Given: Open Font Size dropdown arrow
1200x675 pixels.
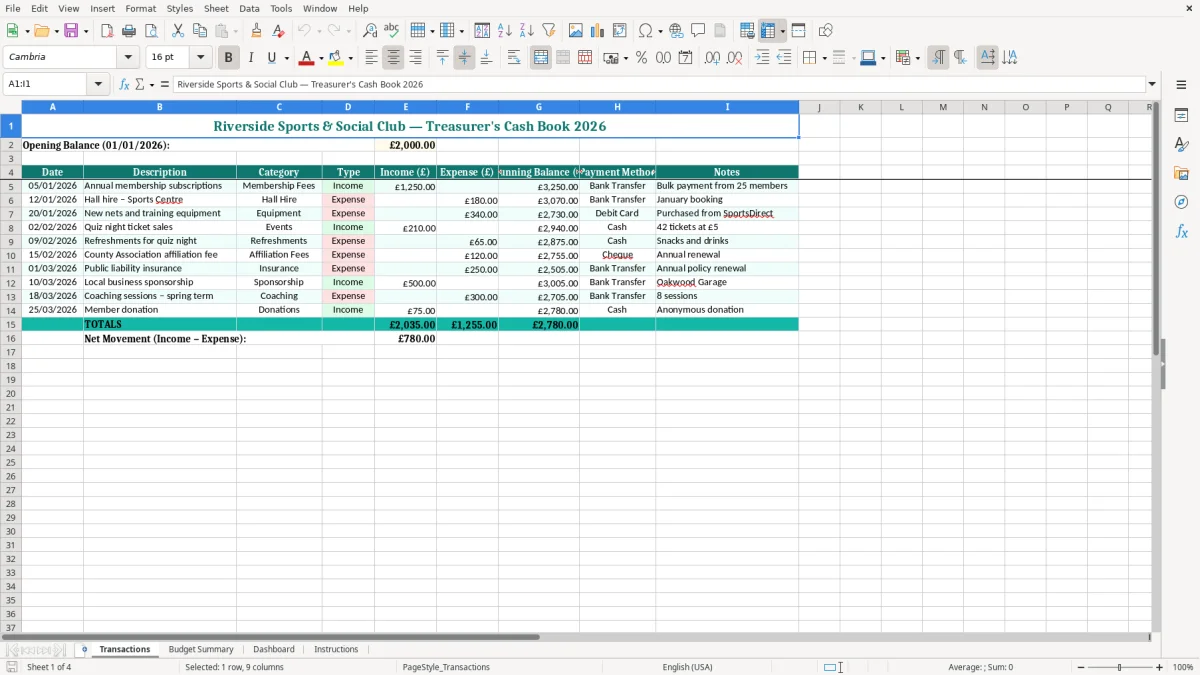Looking at the screenshot, I should point(200,58).
